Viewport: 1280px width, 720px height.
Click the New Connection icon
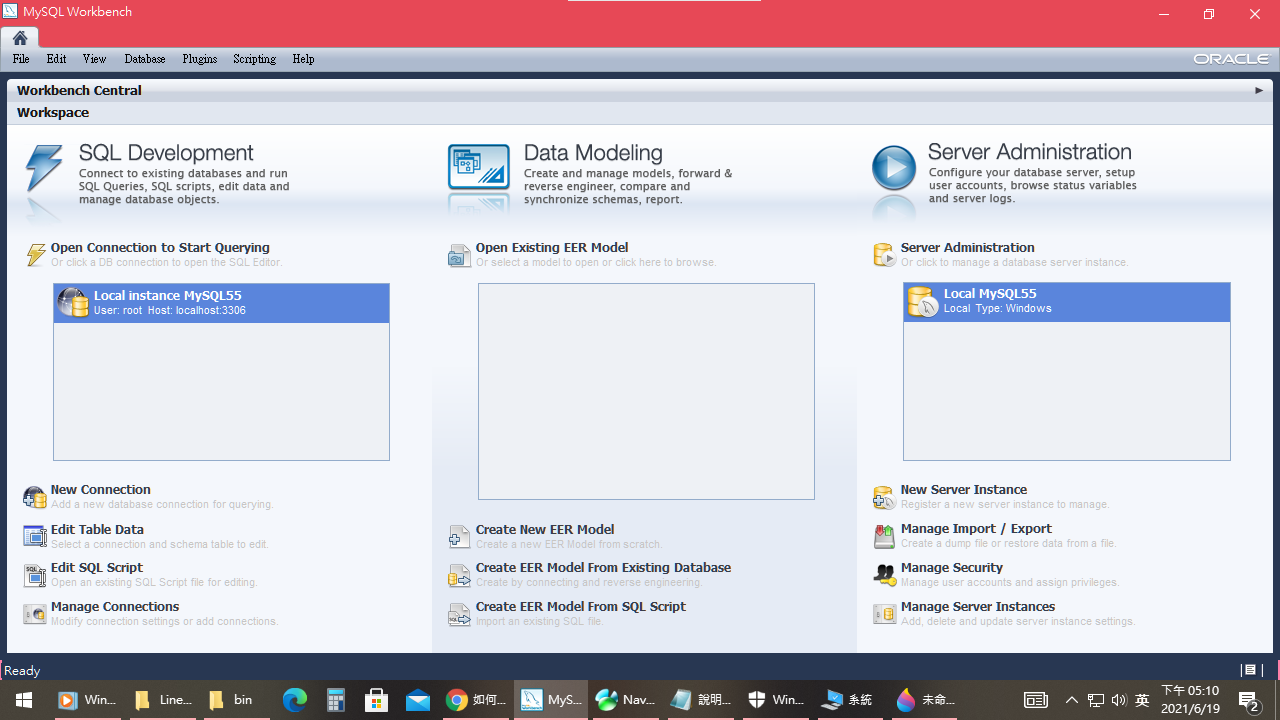tap(35, 497)
